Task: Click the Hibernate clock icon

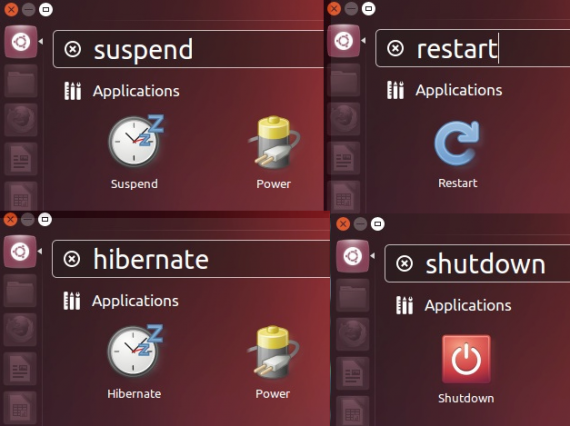Action: click(x=135, y=351)
